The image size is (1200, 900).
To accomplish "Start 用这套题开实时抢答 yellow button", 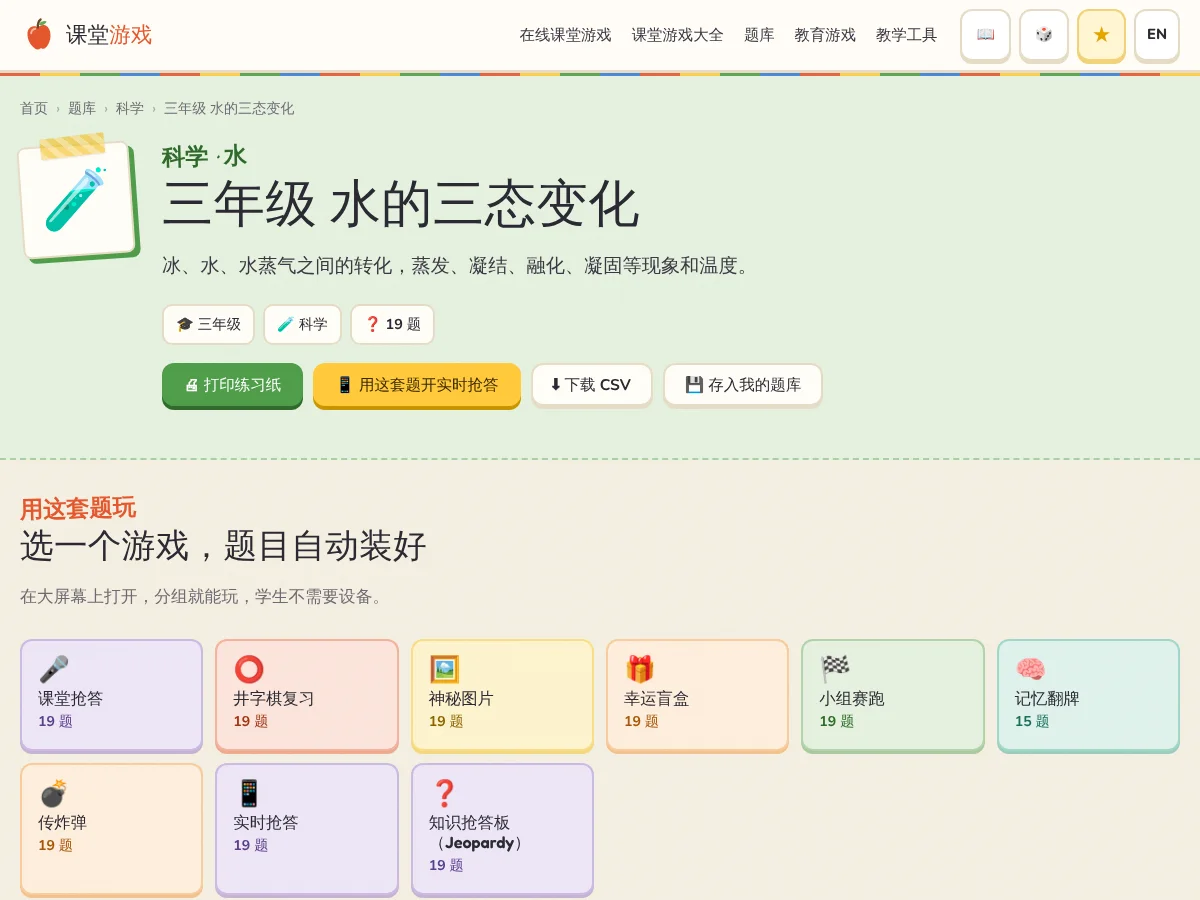I will click(x=417, y=385).
